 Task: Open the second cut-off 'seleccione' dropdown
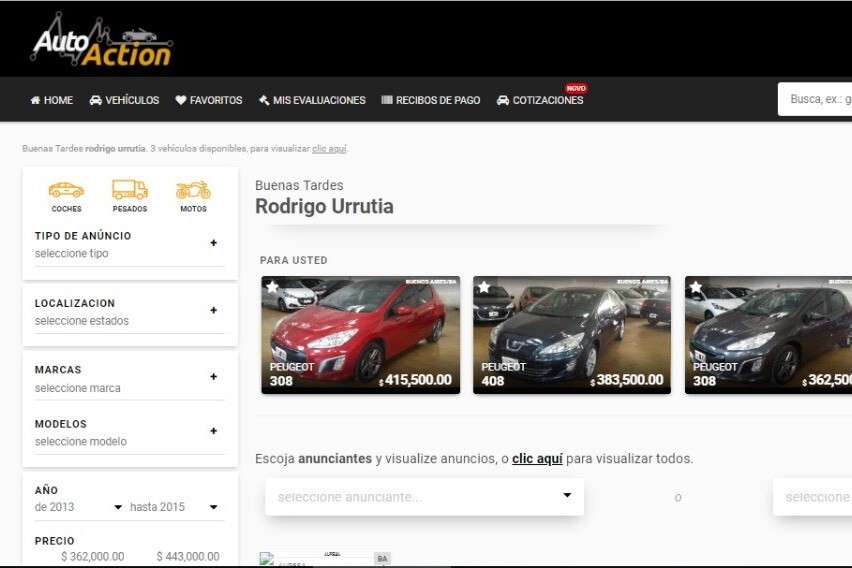pyautogui.click(x=812, y=497)
